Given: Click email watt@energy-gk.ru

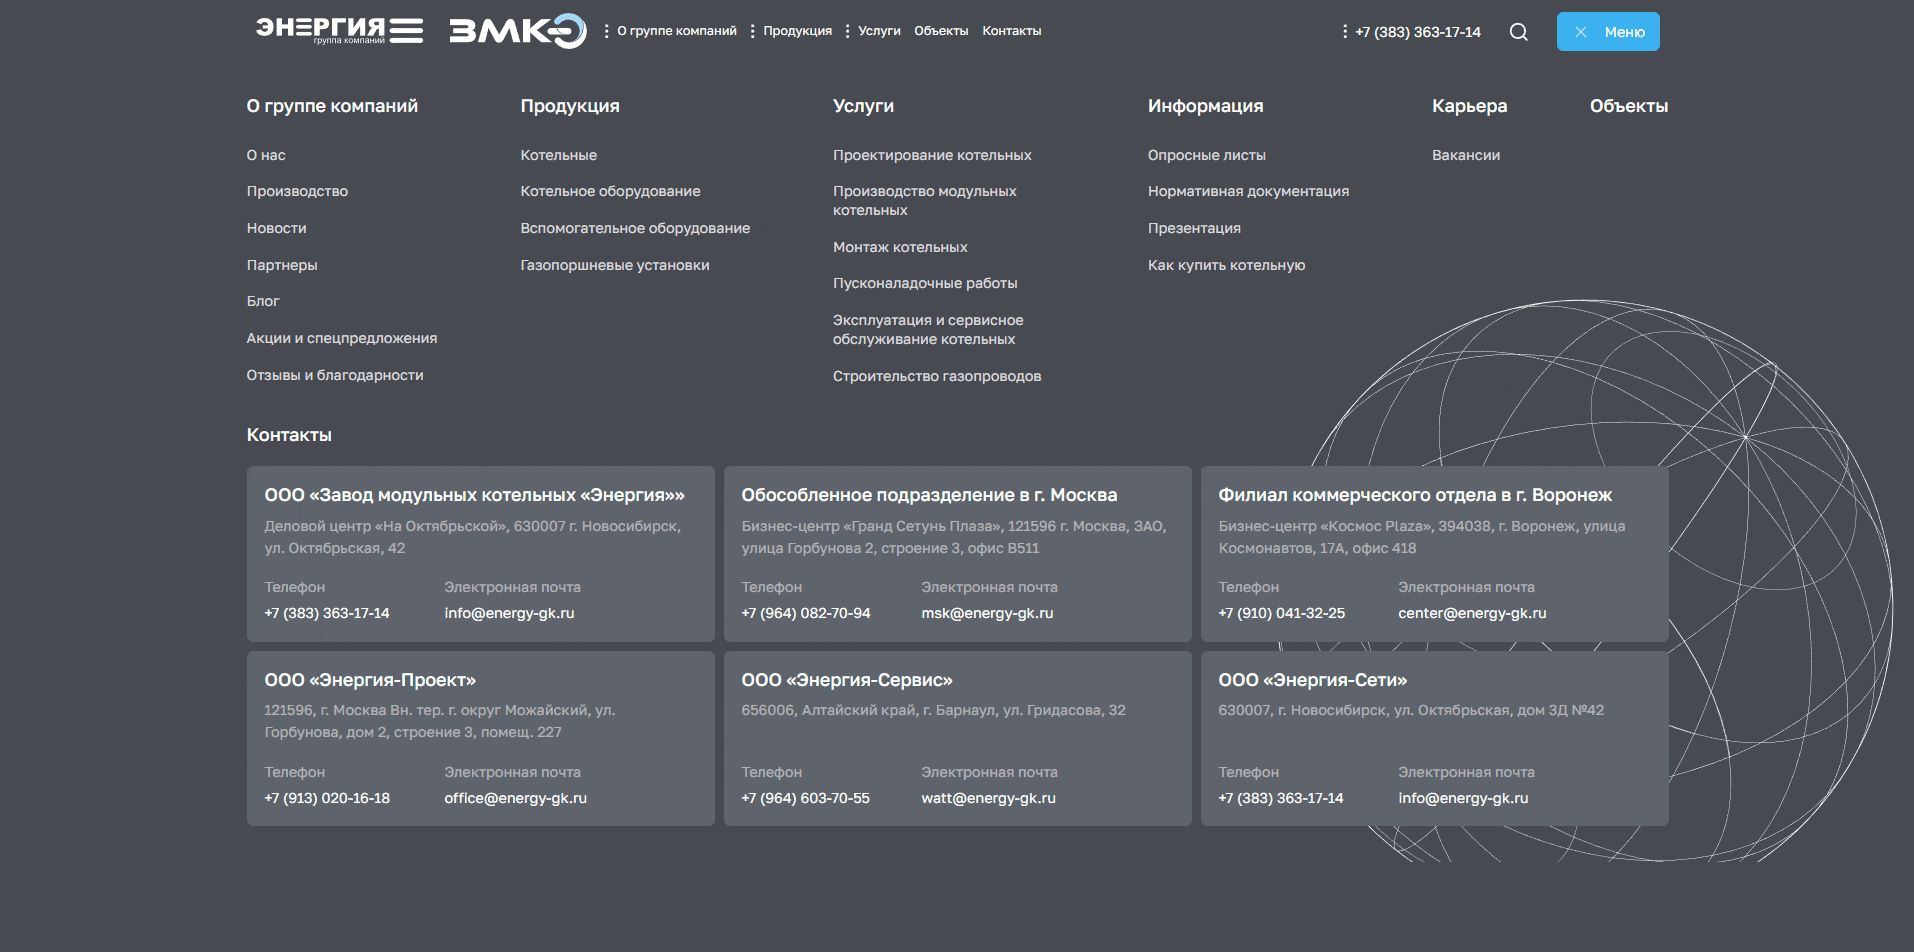Looking at the screenshot, I should (988, 798).
